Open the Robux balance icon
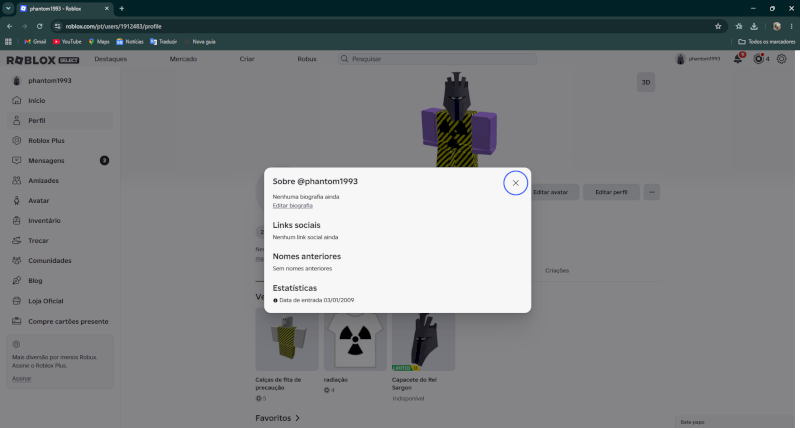 point(759,59)
